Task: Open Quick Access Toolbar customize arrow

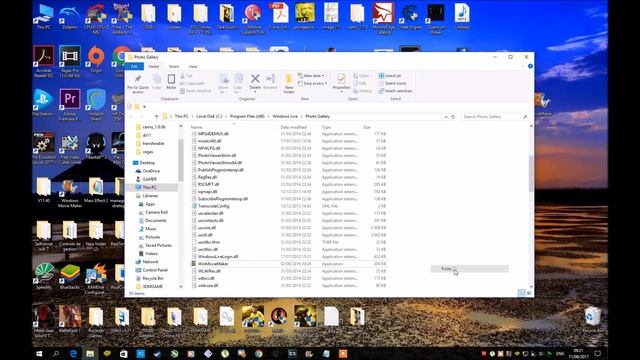Action: 144,107
